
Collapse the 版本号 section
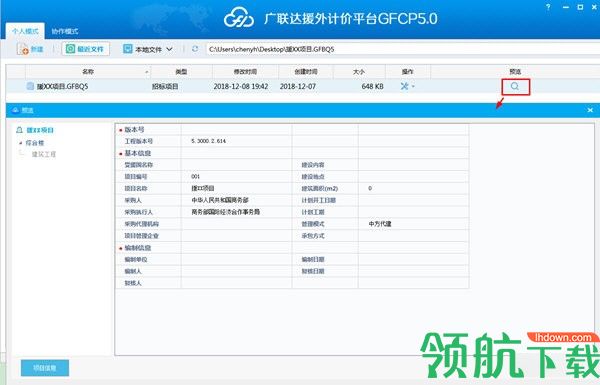pyautogui.click(x=121, y=130)
